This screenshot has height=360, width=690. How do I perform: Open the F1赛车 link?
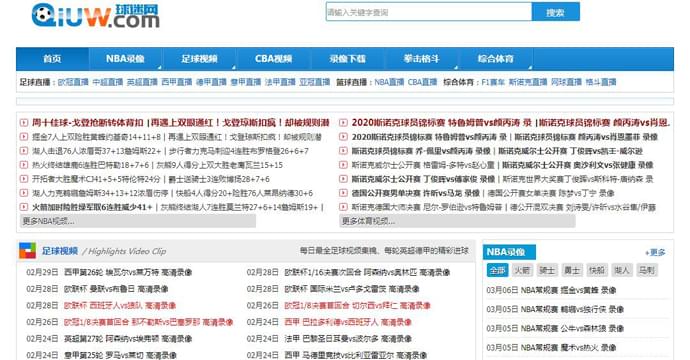(x=493, y=82)
